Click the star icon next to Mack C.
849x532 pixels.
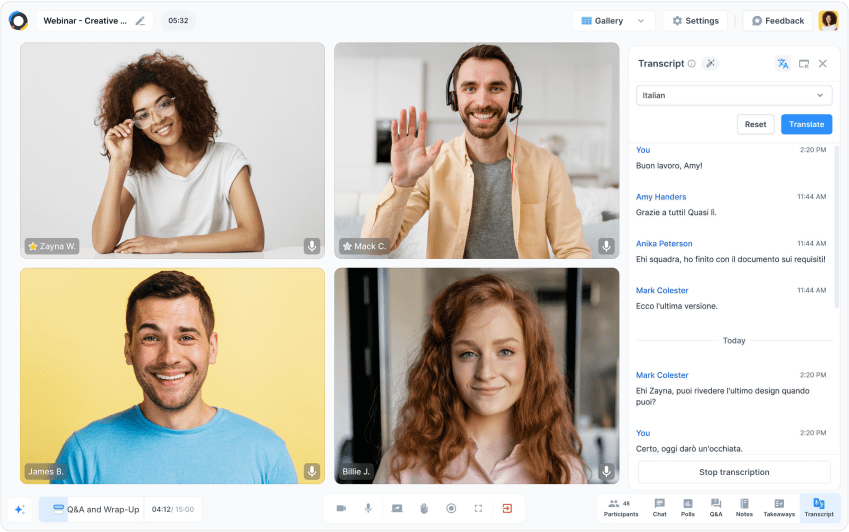[347, 246]
